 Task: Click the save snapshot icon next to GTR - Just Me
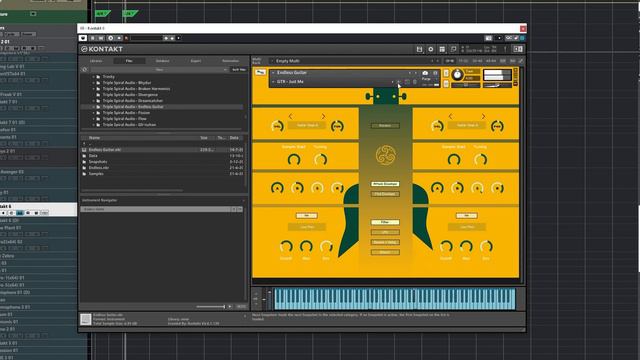pos(407,82)
